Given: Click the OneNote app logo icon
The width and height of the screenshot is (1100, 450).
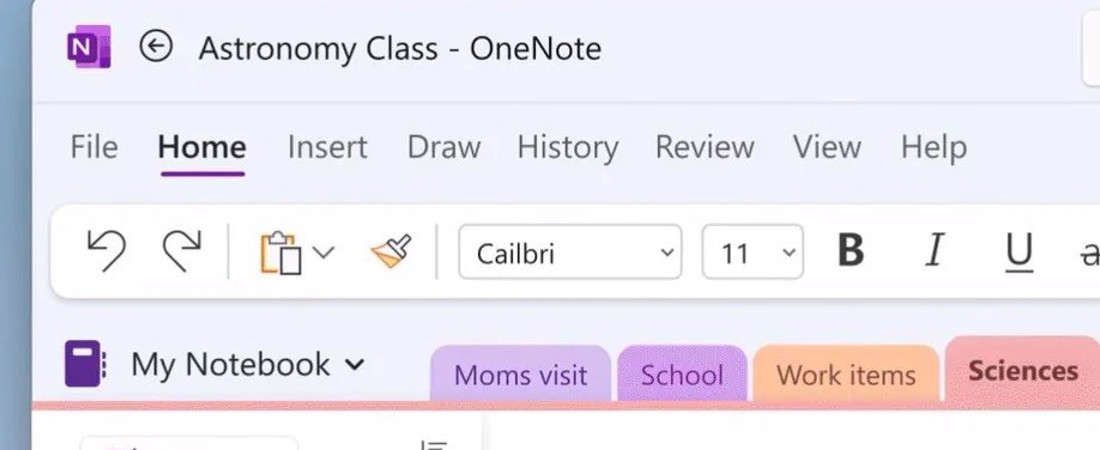Looking at the screenshot, I should pyautogui.click(x=88, y=47).
